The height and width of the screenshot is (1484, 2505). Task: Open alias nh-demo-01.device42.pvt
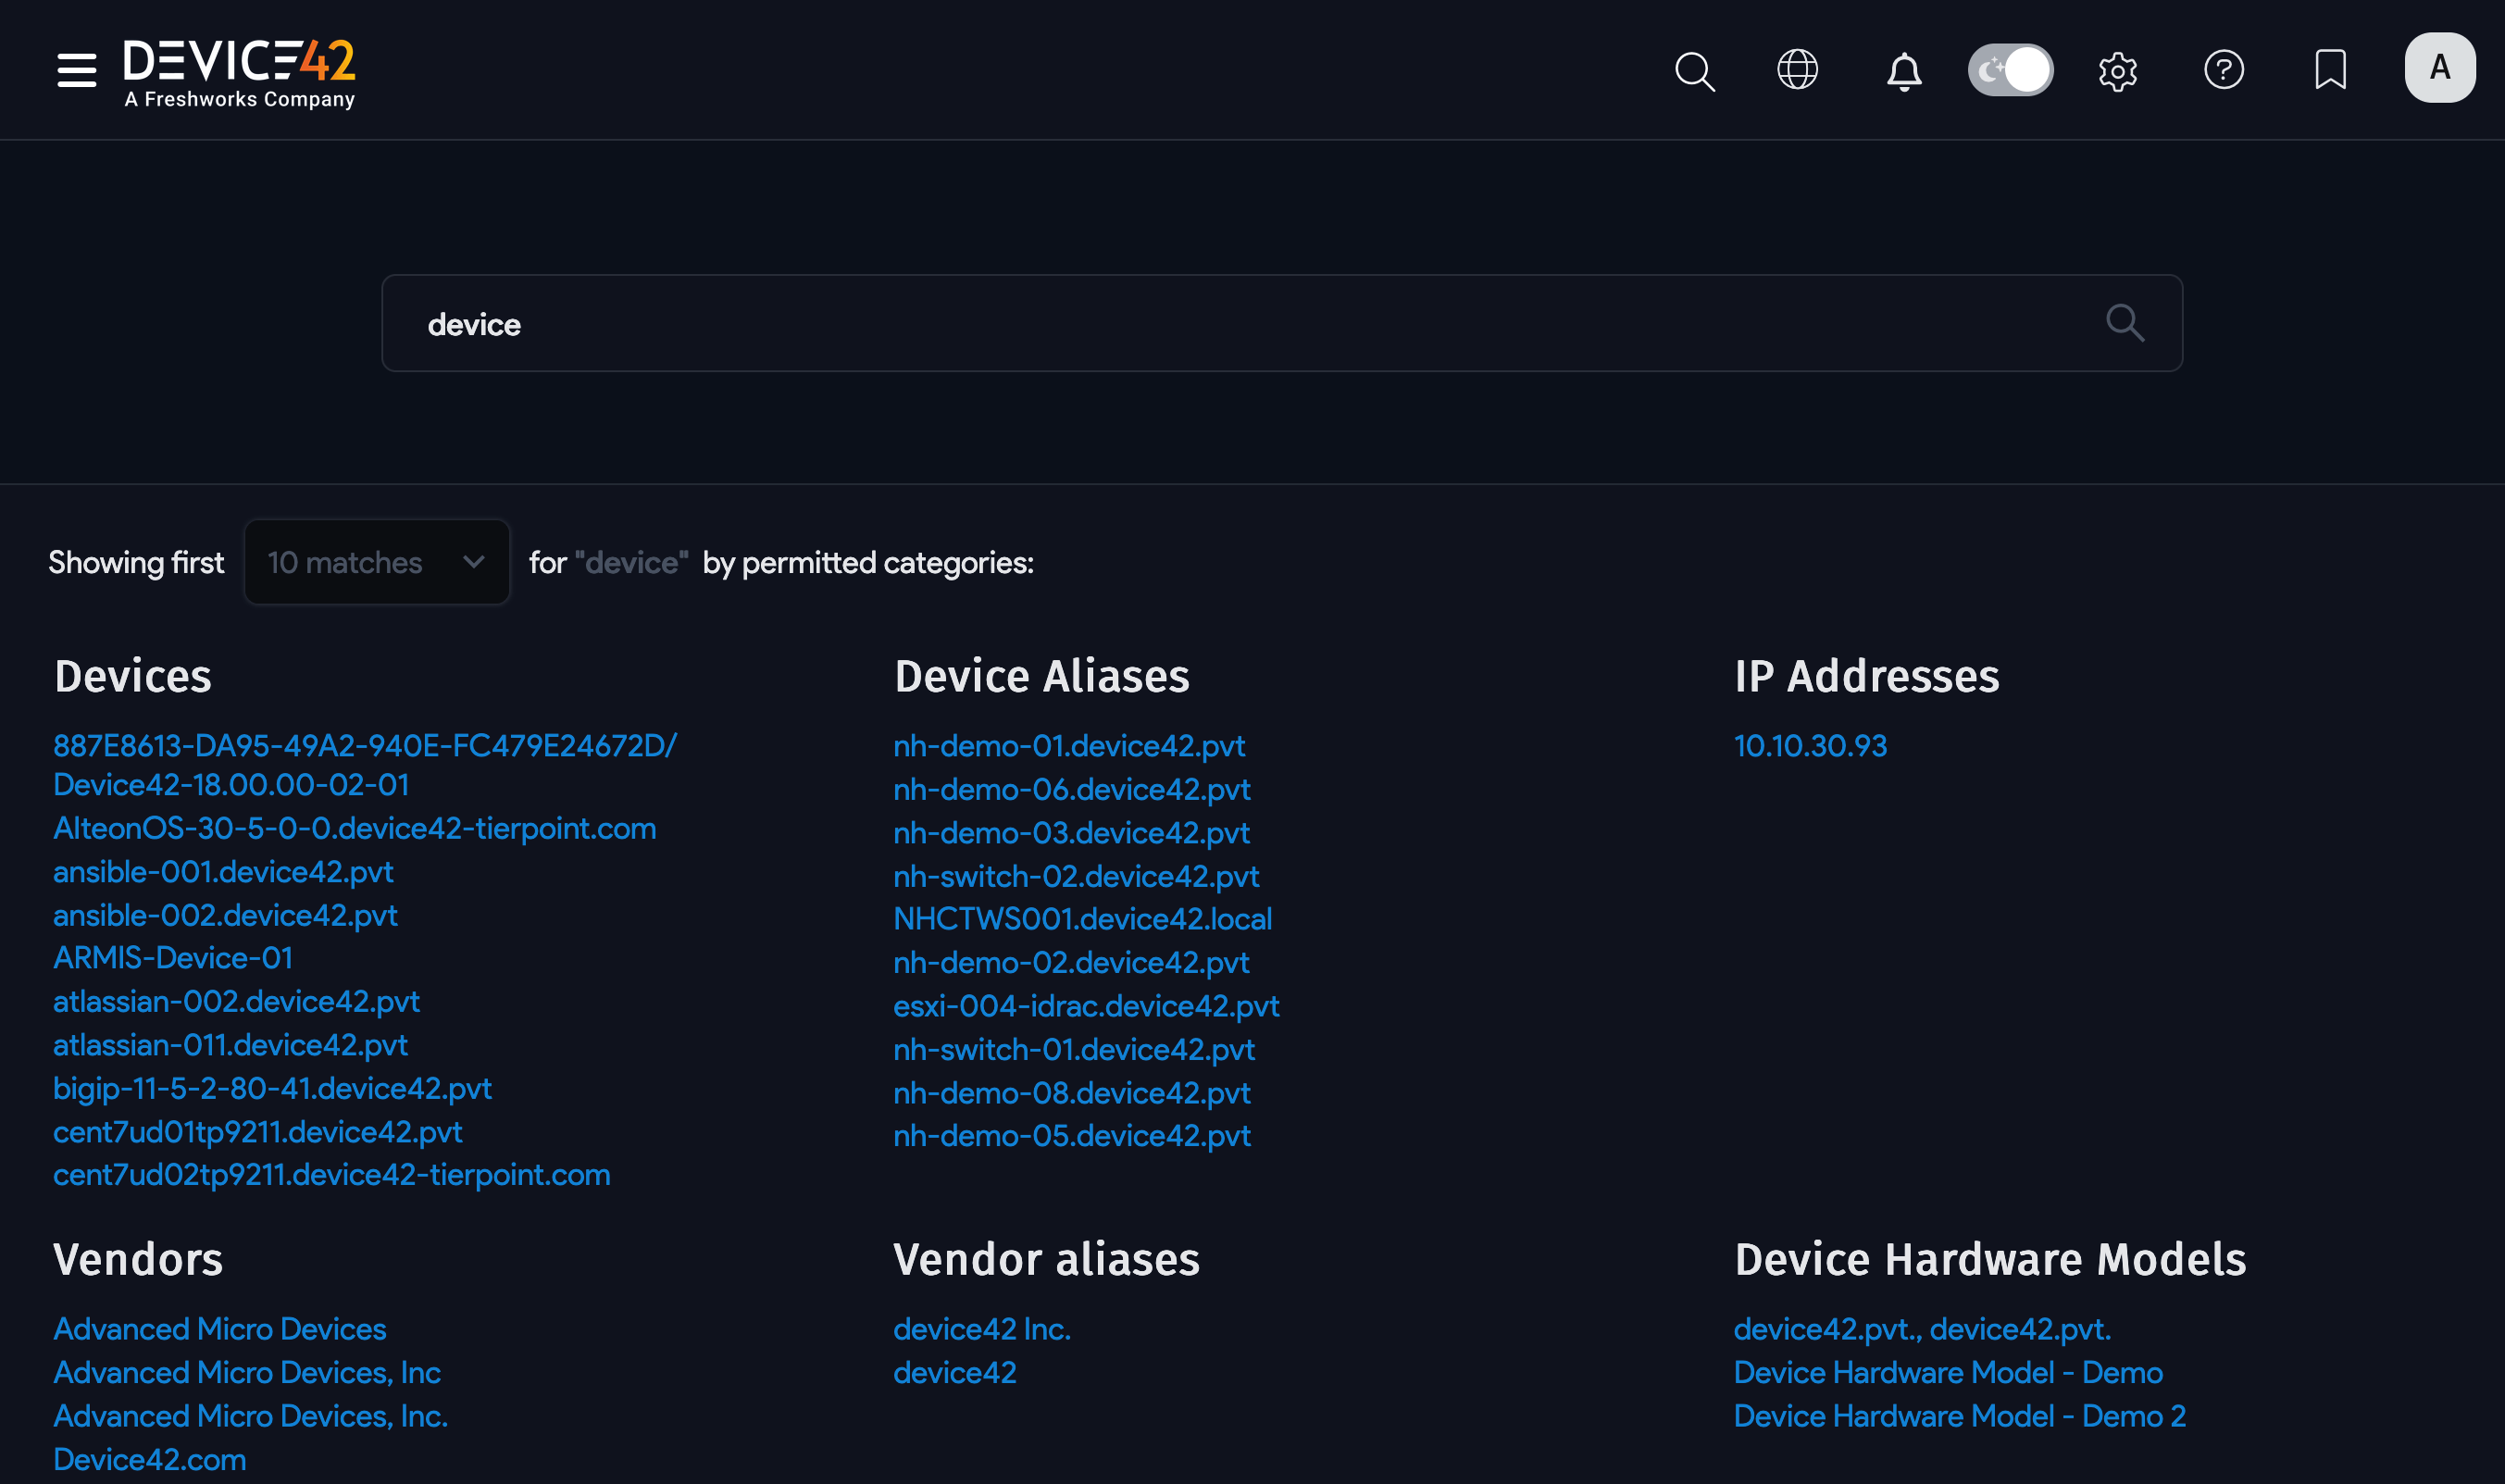(1068, 745)
